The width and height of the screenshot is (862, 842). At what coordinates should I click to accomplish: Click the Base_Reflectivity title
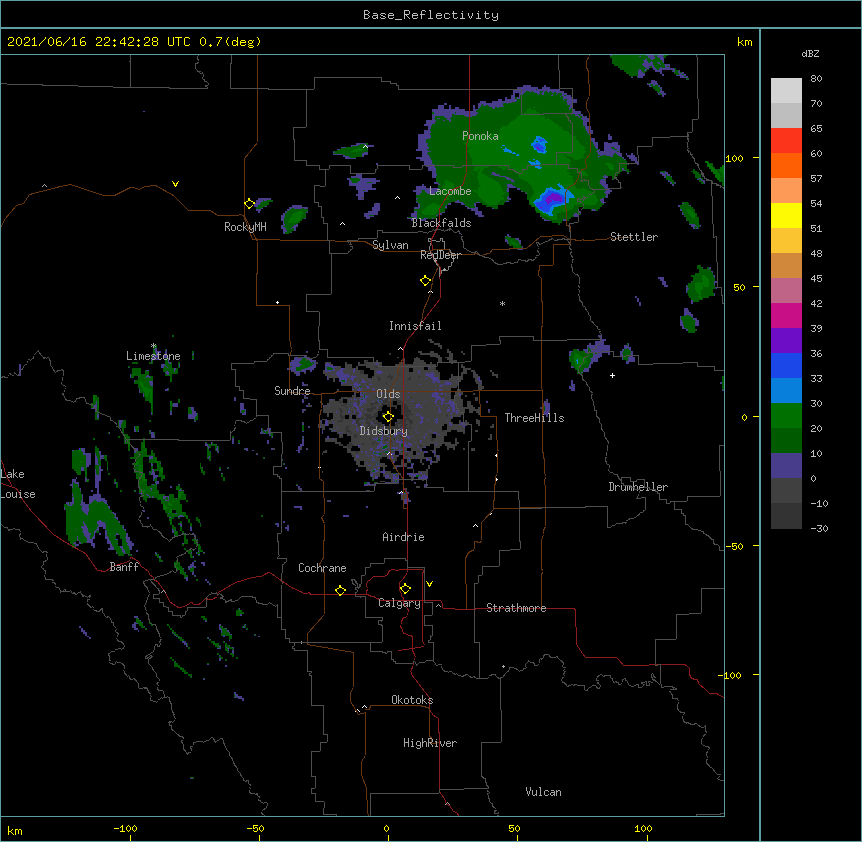point(431,15)
